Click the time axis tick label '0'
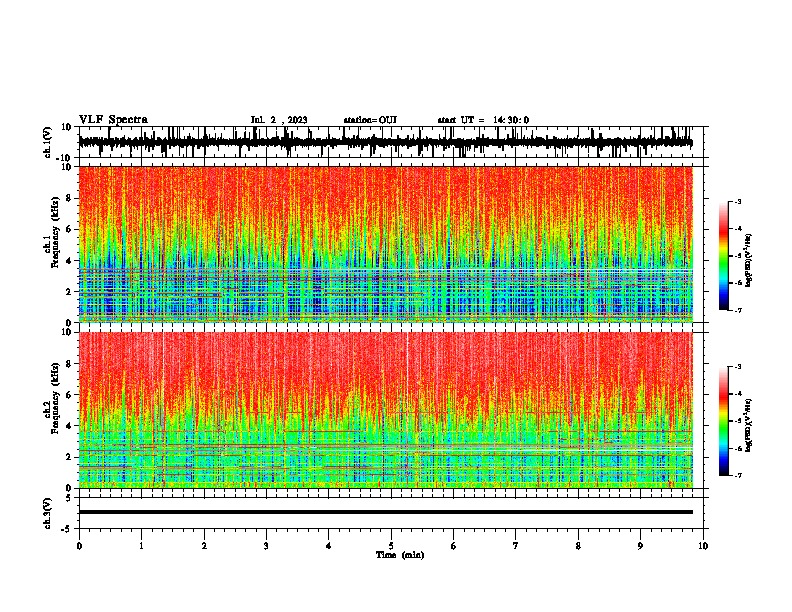The image size is (792, 612). [x=79, y=546]
